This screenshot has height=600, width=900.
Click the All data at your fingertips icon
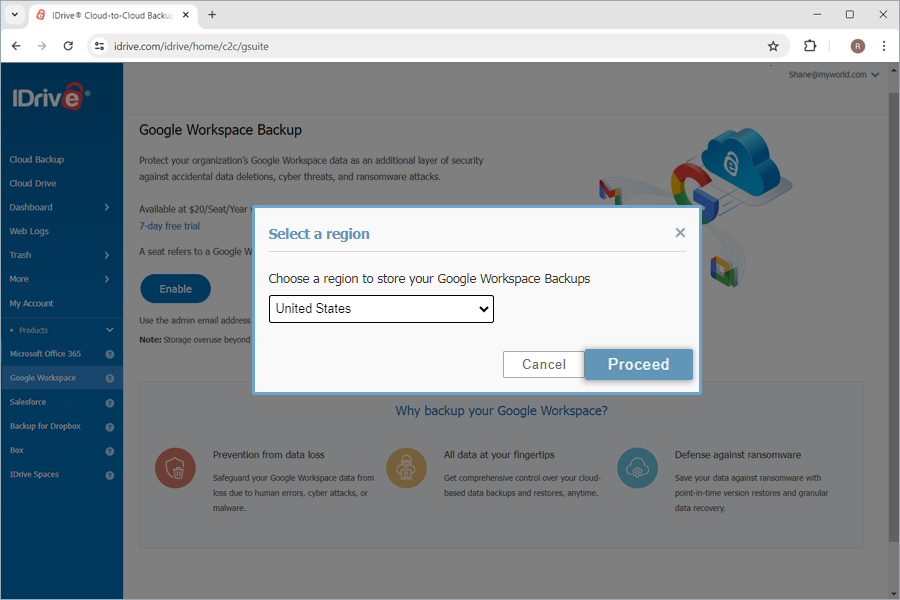pos(406,467)
